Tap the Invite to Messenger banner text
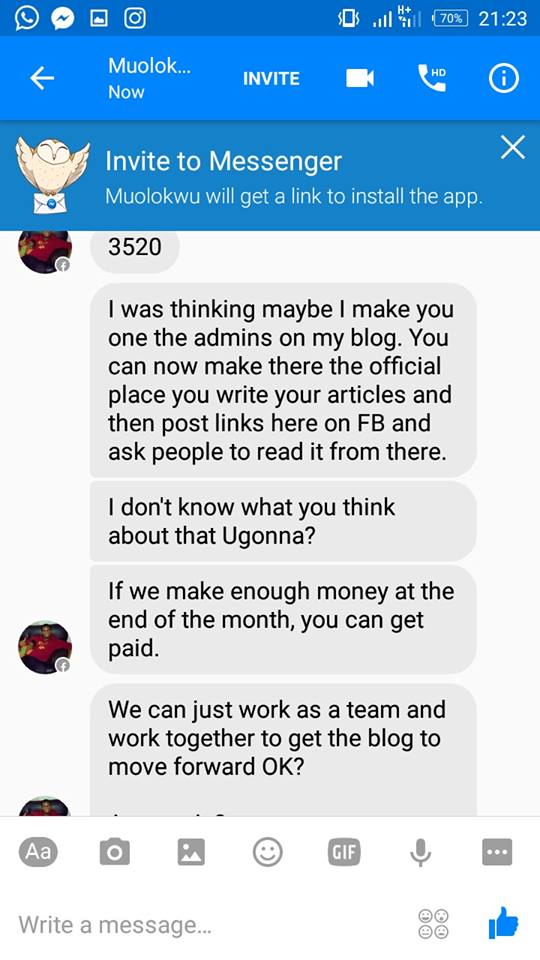540x960 pixels. coord(223,161)
